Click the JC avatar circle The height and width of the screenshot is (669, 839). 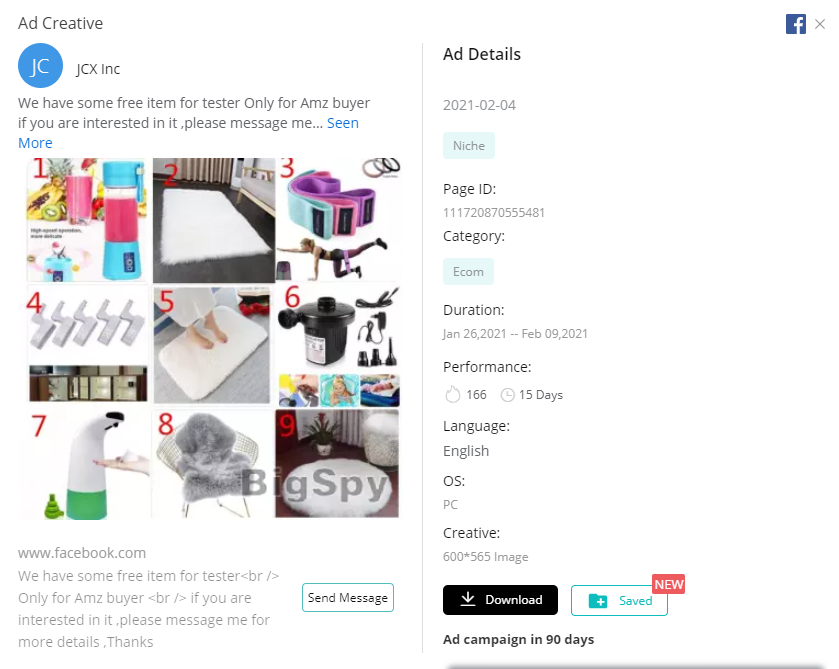[40, 66]
